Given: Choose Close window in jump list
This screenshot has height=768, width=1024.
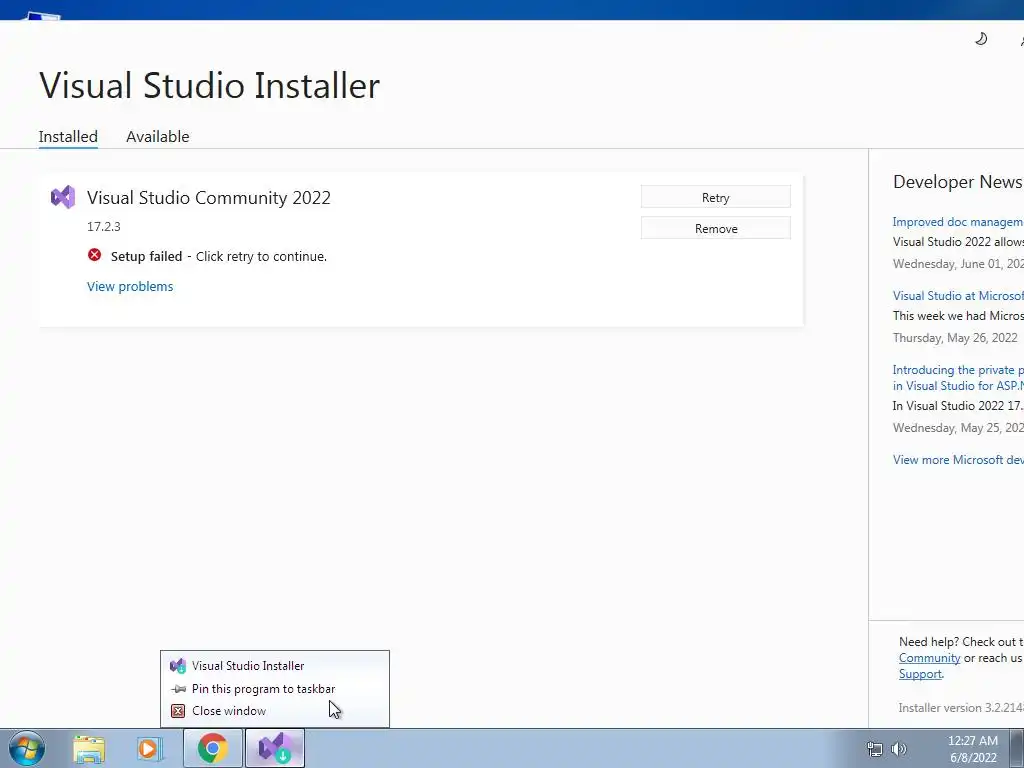Looking at the screenshot, I should [275, 711].
